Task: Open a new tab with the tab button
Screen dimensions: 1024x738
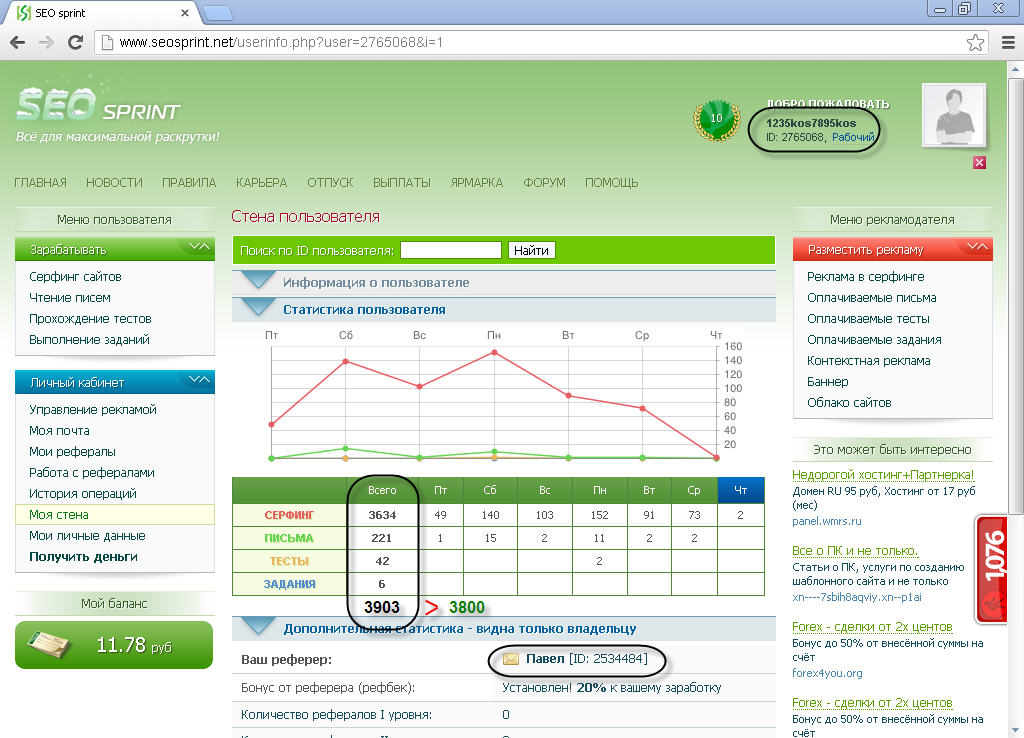Action: (x=217, y=13)
